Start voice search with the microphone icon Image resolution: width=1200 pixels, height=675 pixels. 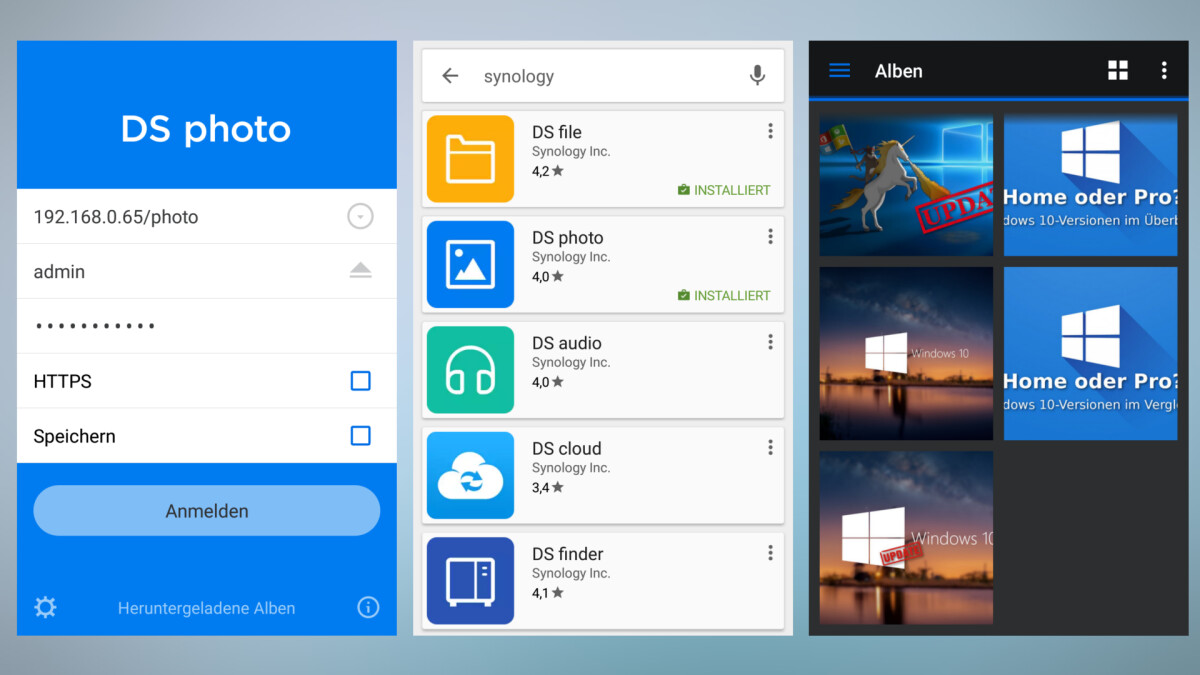pyautogui.click(x=757, y=75)
